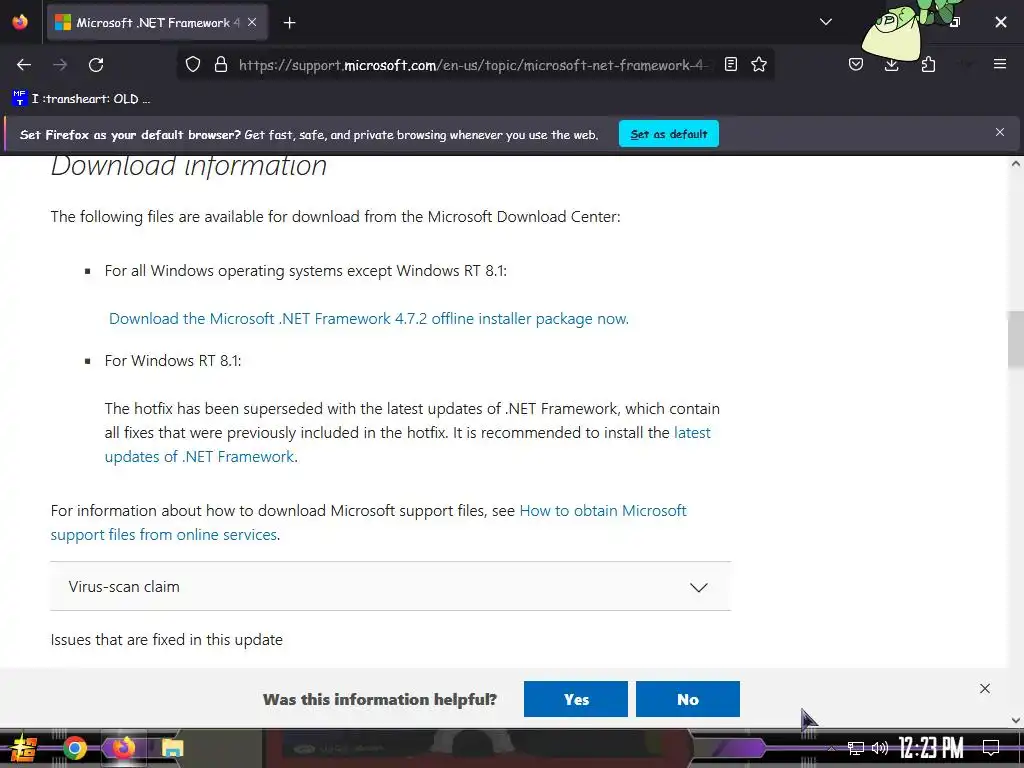This screenshot has width=1024, height=768.
Task: Open the ':transheart: OLD' bookmark
Action: (x=82, y=99)
